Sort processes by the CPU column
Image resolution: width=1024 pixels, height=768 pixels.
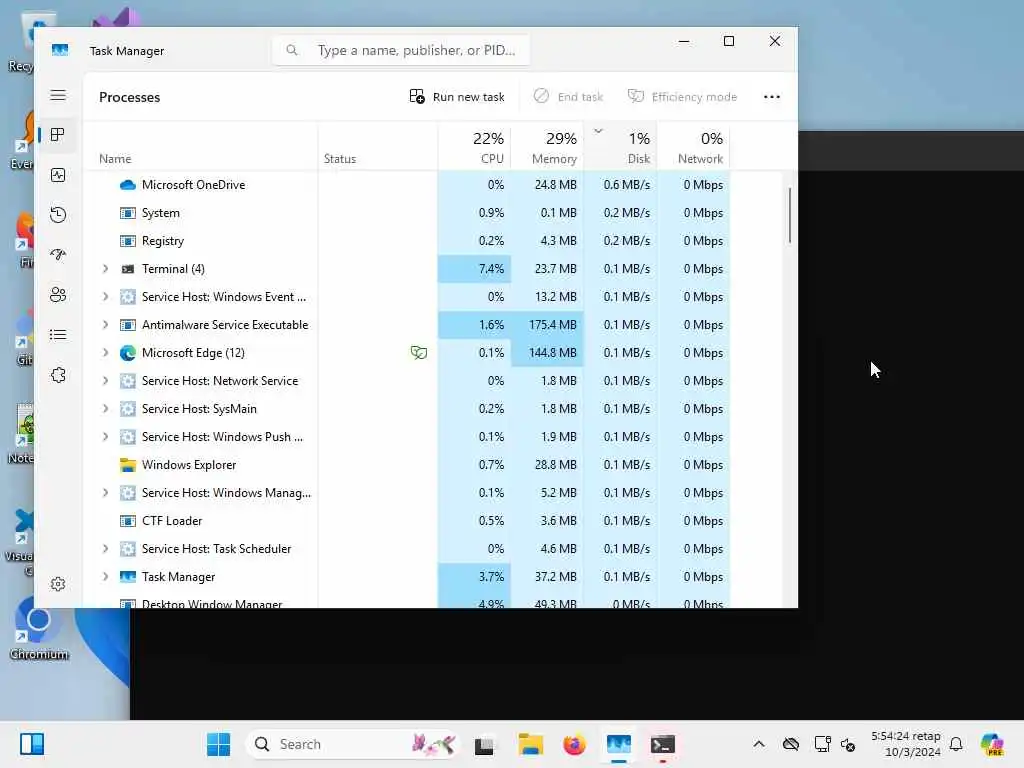474,148
